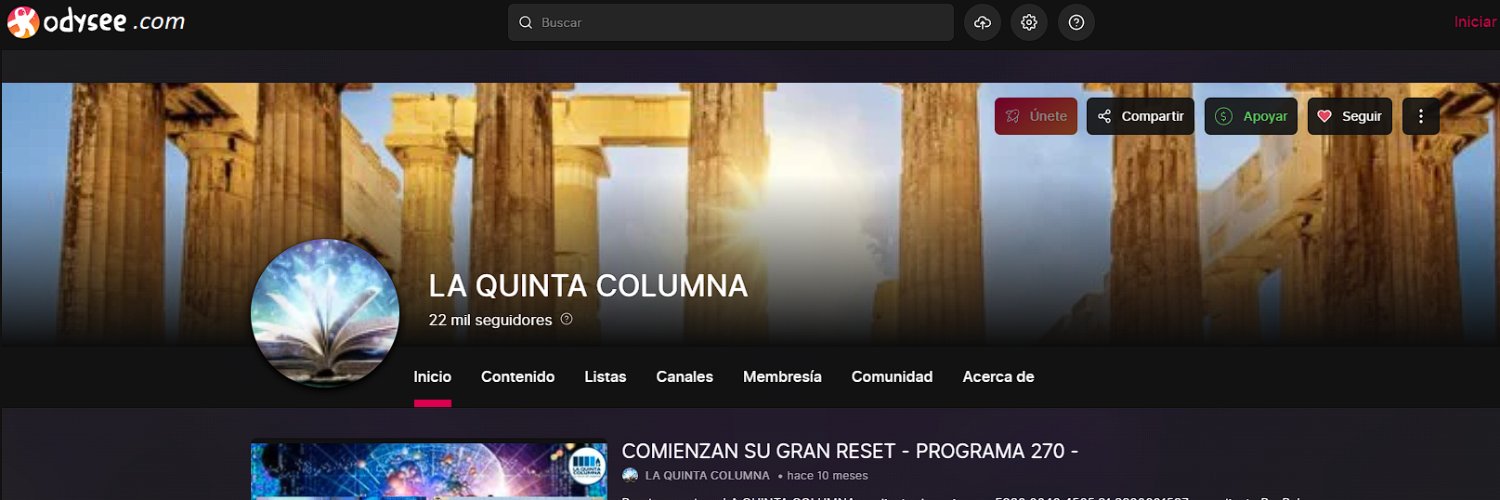Click the Iniciar sign-in link
This screenshot has width=1500, height=500.
coord(1476,22)
